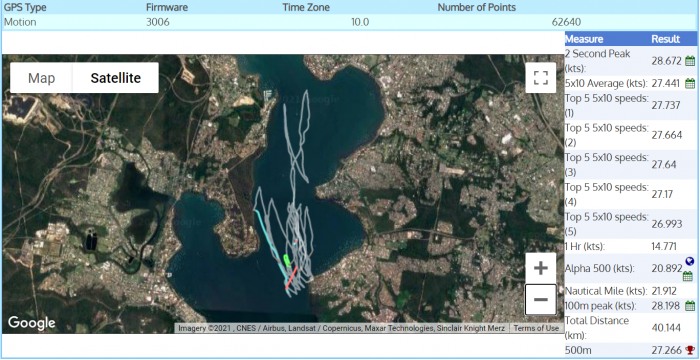Click the Google logo on map

pos(32,322)
